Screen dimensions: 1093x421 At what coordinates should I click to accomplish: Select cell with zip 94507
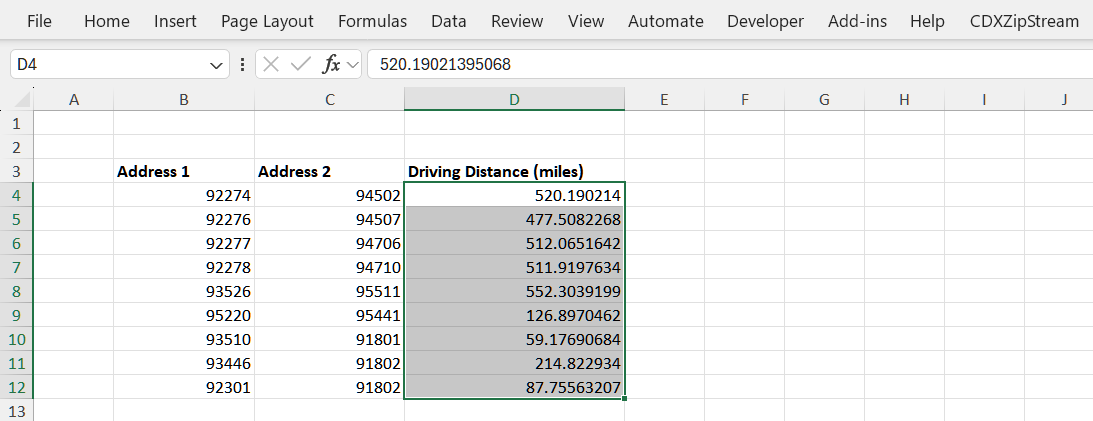330,220
